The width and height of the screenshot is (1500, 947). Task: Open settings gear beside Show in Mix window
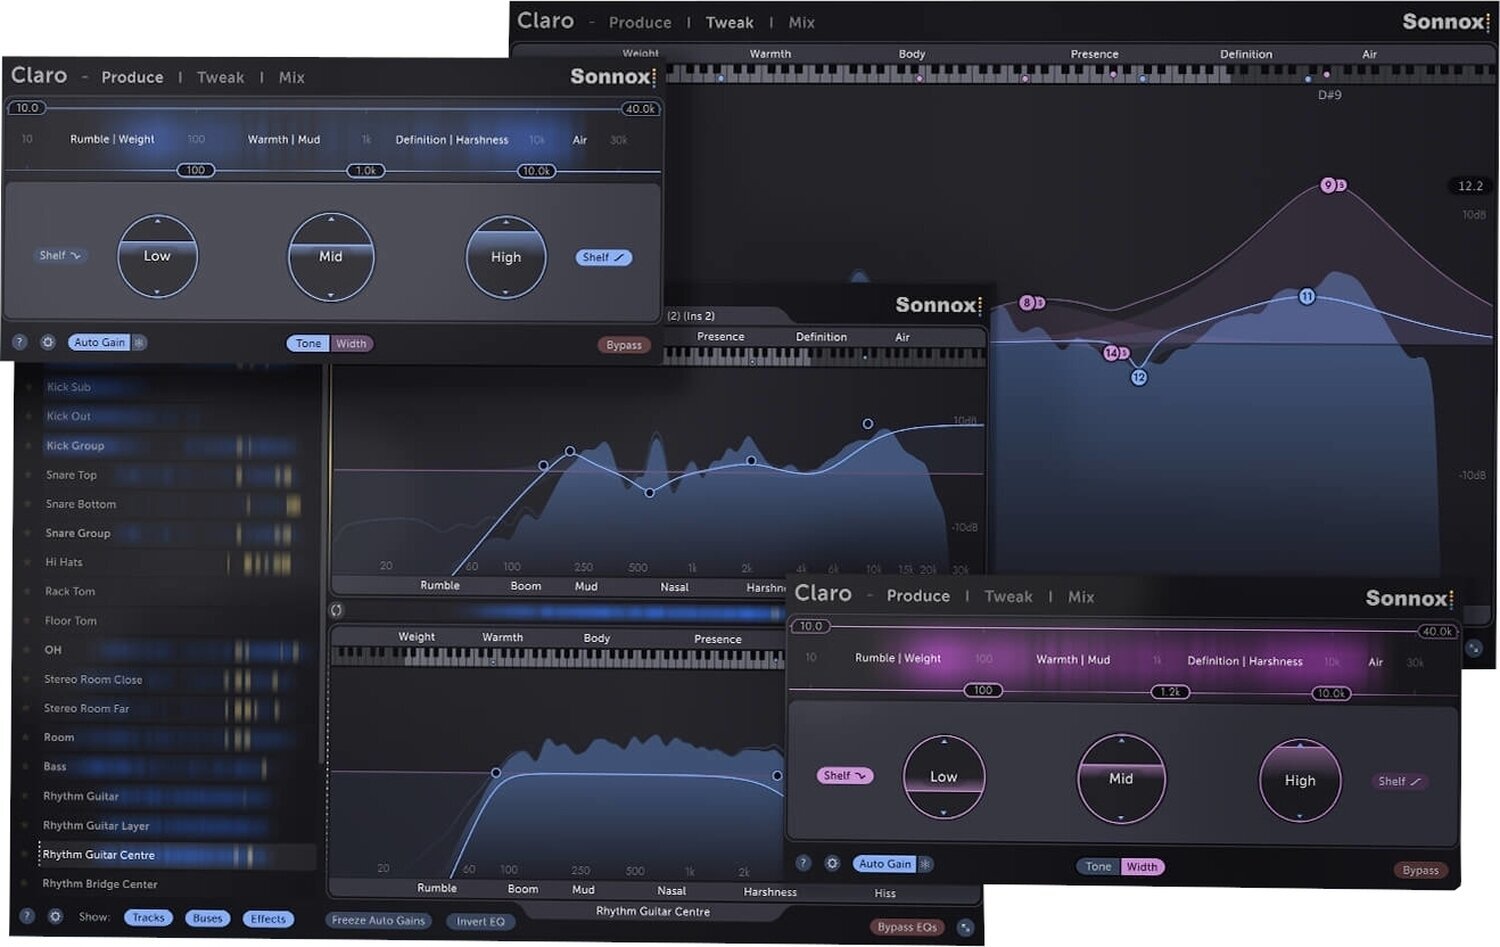point(55,916)
